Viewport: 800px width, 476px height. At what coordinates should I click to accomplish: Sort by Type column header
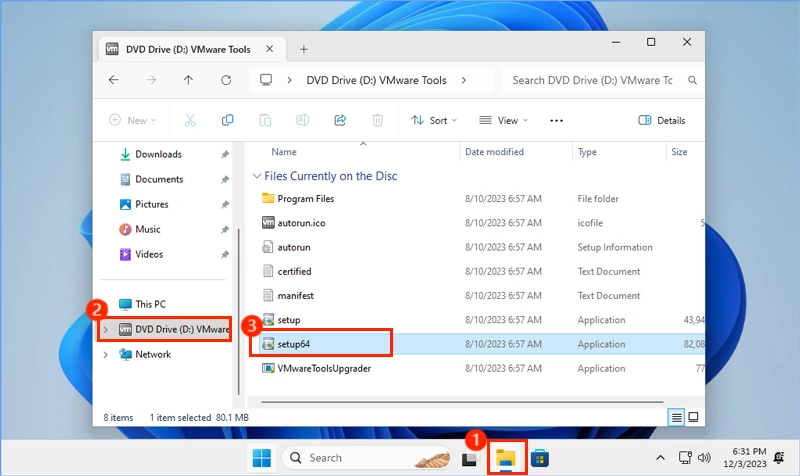pyautogui.click(x=587, y=152)
